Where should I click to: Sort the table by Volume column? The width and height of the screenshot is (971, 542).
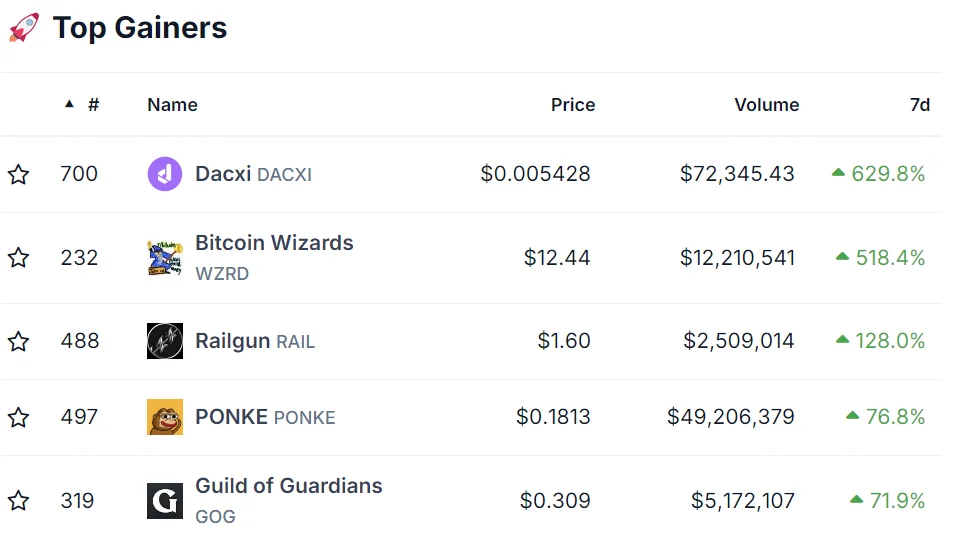coord(766,105)
